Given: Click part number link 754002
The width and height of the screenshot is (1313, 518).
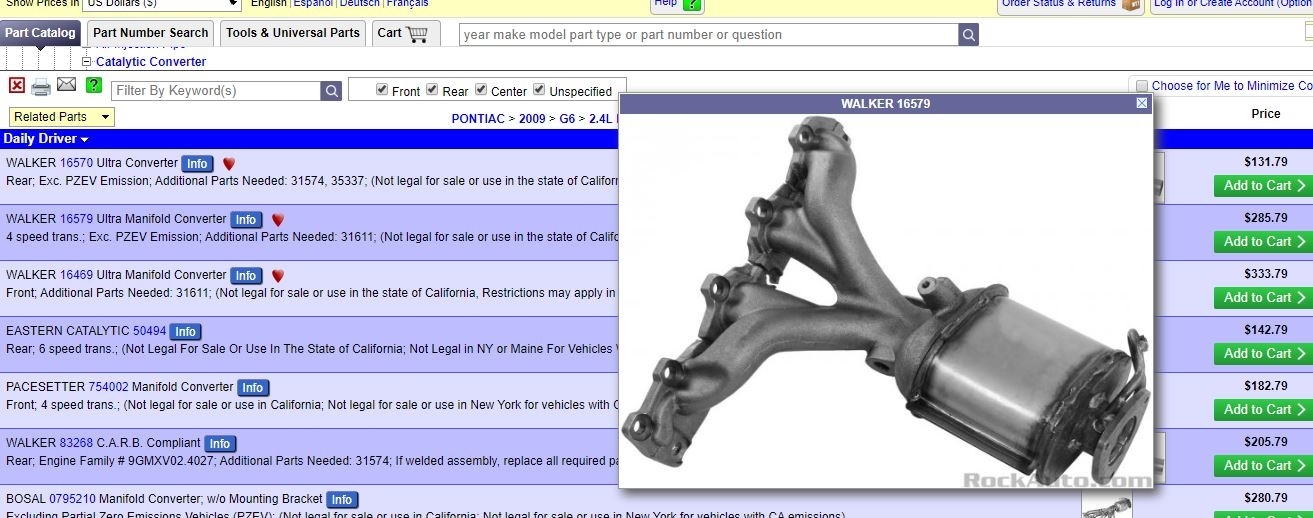Looking at the screenshot, I should pos(109,387).
